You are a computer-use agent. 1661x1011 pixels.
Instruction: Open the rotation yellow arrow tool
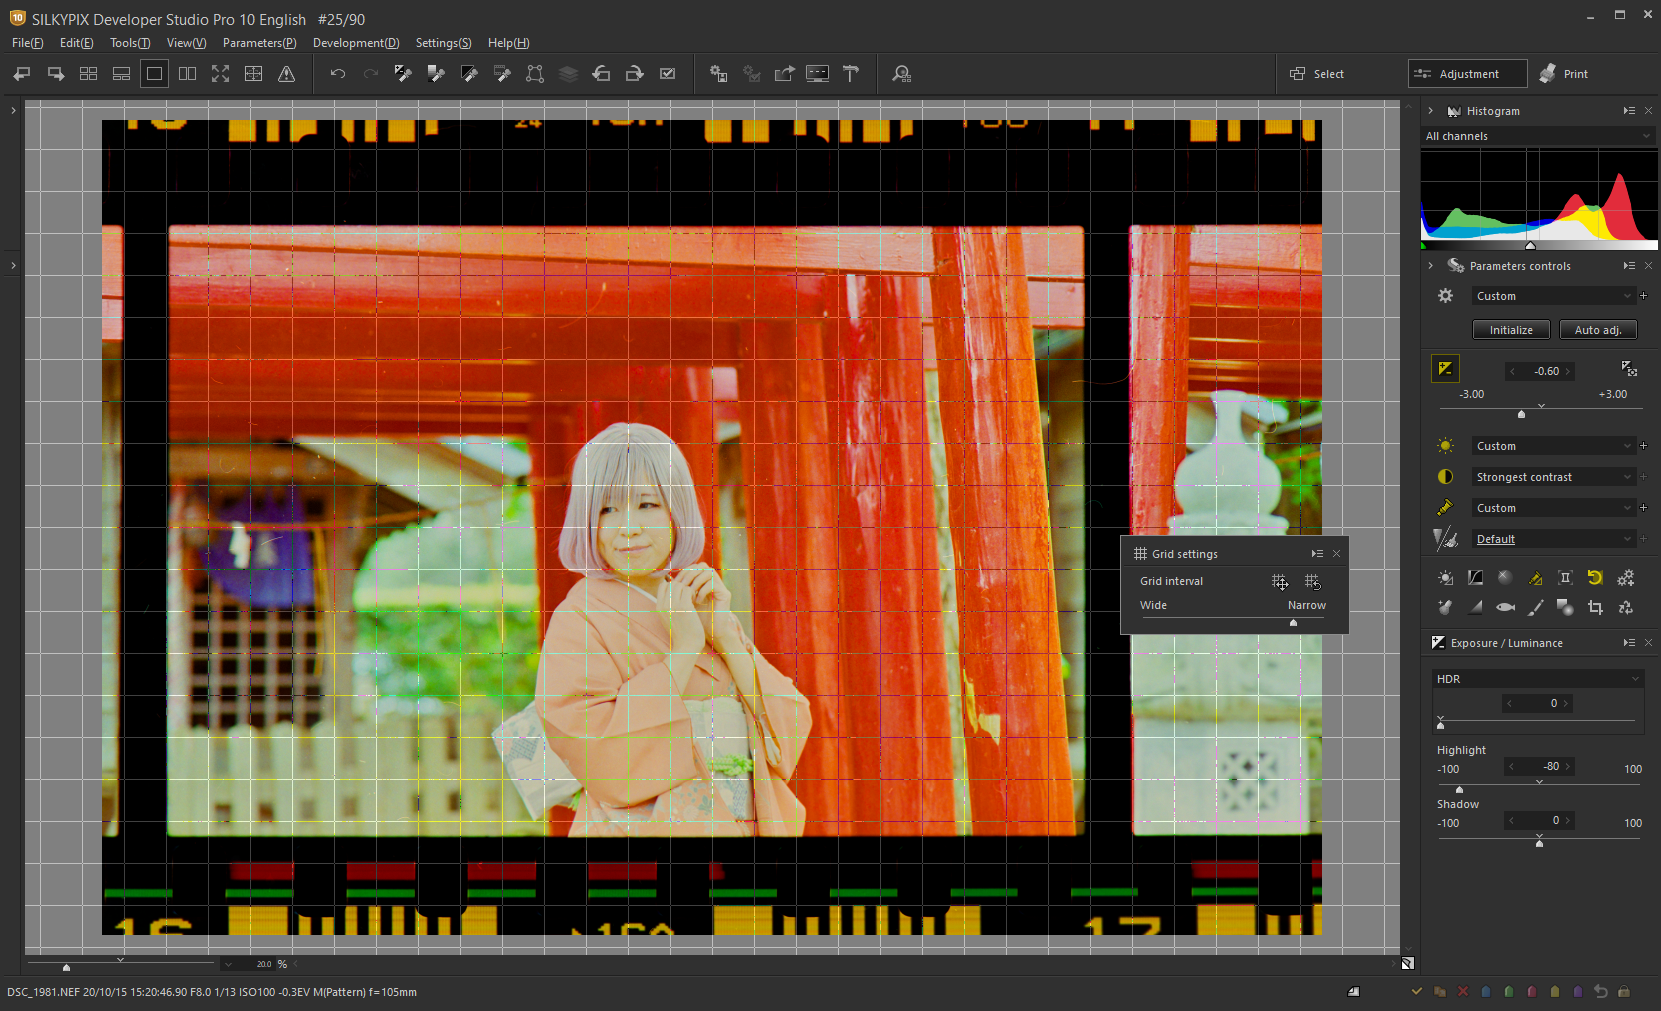[x=1595, y=578]
